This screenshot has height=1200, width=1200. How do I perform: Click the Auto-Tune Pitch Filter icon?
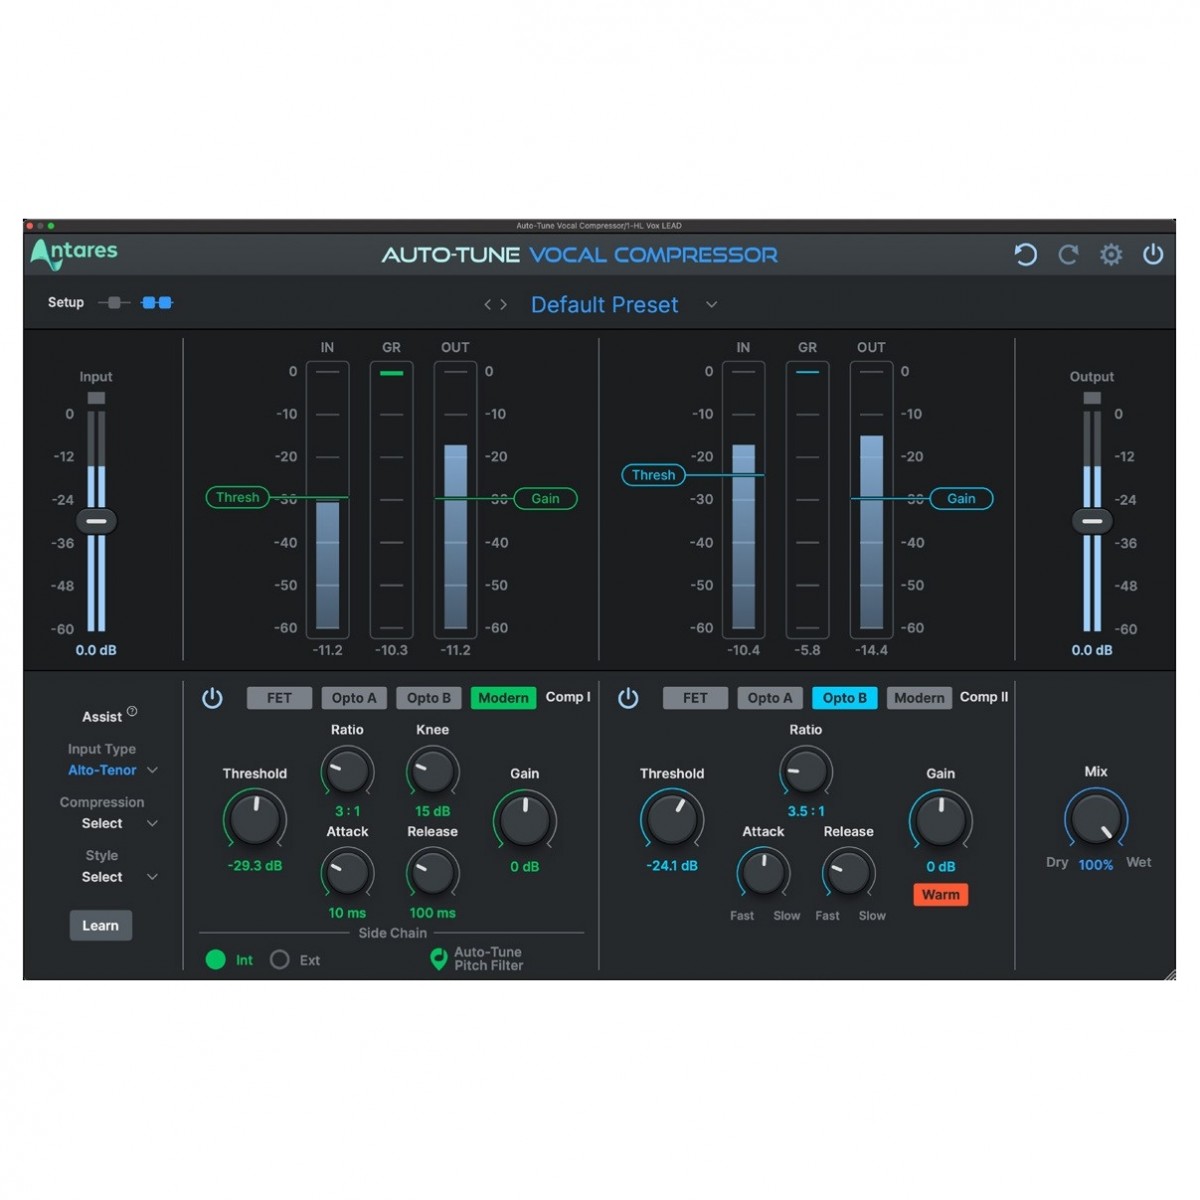[438, 959]
